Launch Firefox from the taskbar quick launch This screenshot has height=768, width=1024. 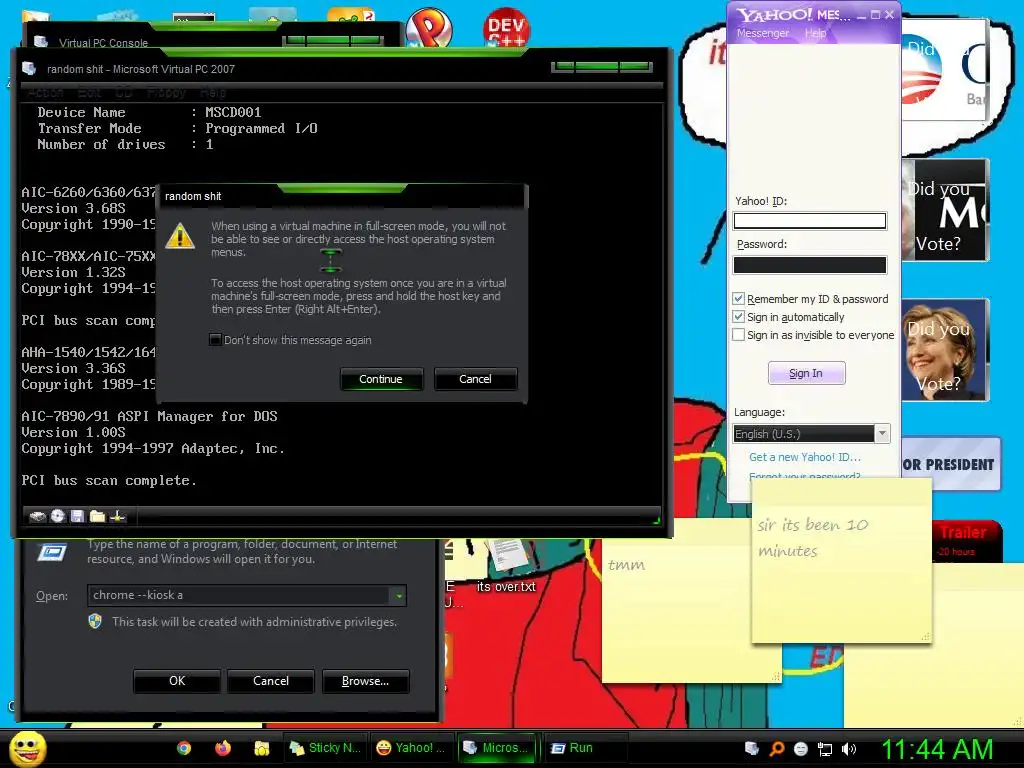(223, 748)
